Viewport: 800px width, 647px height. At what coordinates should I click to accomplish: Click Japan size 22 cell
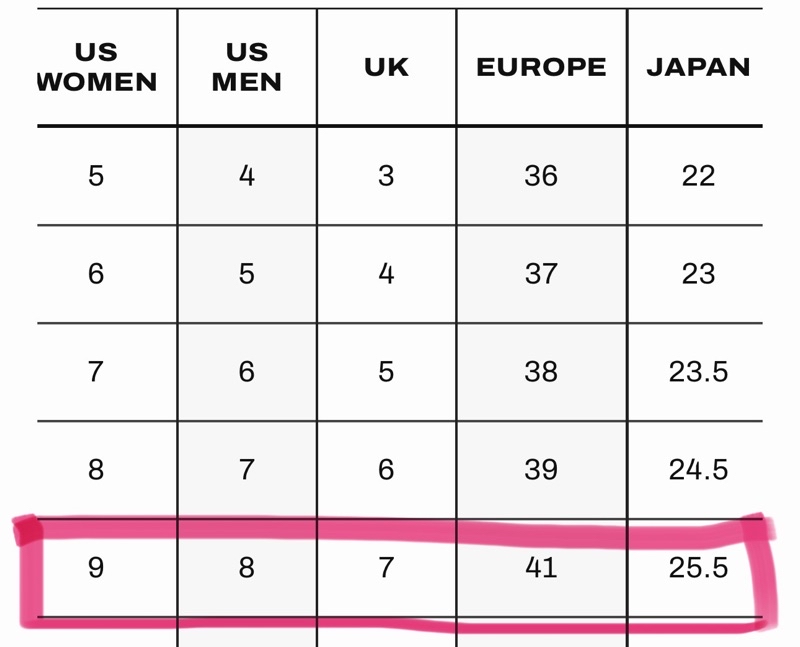pyautogui.click(x=698, y=176)
